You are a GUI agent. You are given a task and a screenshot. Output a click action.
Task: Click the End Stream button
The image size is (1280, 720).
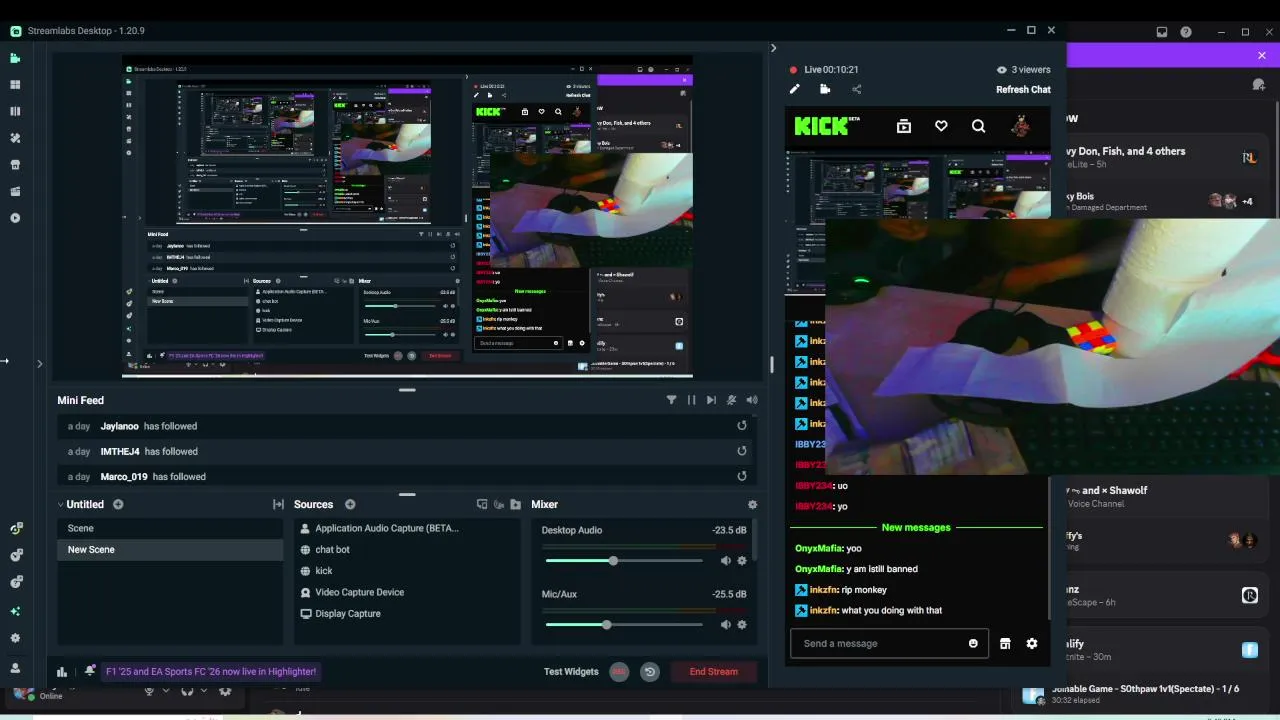coord(714,672)
